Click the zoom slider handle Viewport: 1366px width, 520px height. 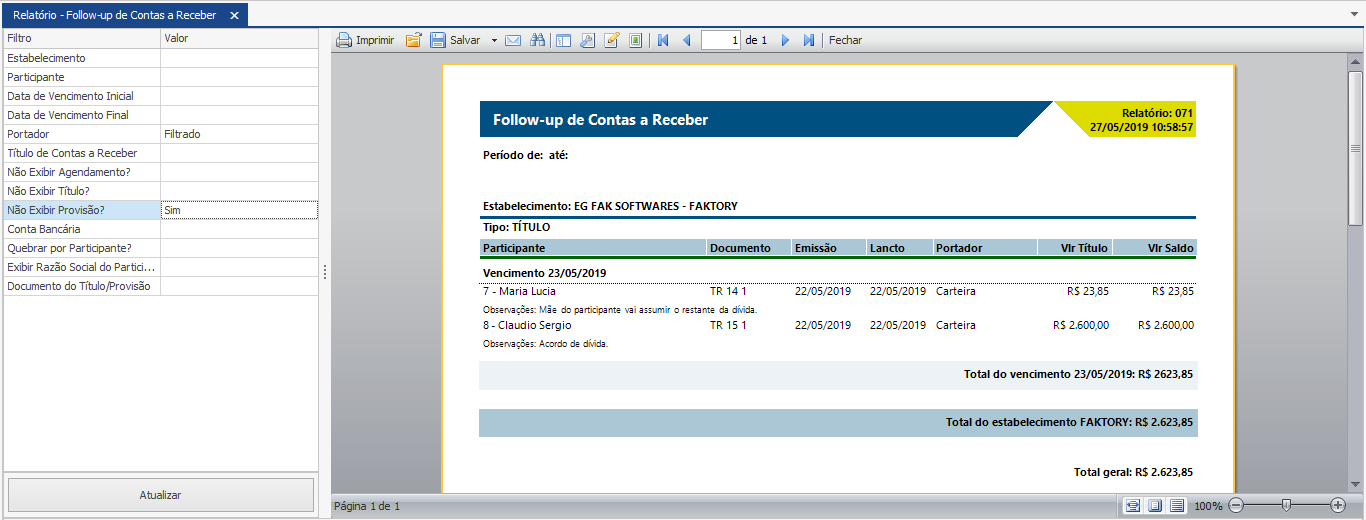tap(1286, 506)
